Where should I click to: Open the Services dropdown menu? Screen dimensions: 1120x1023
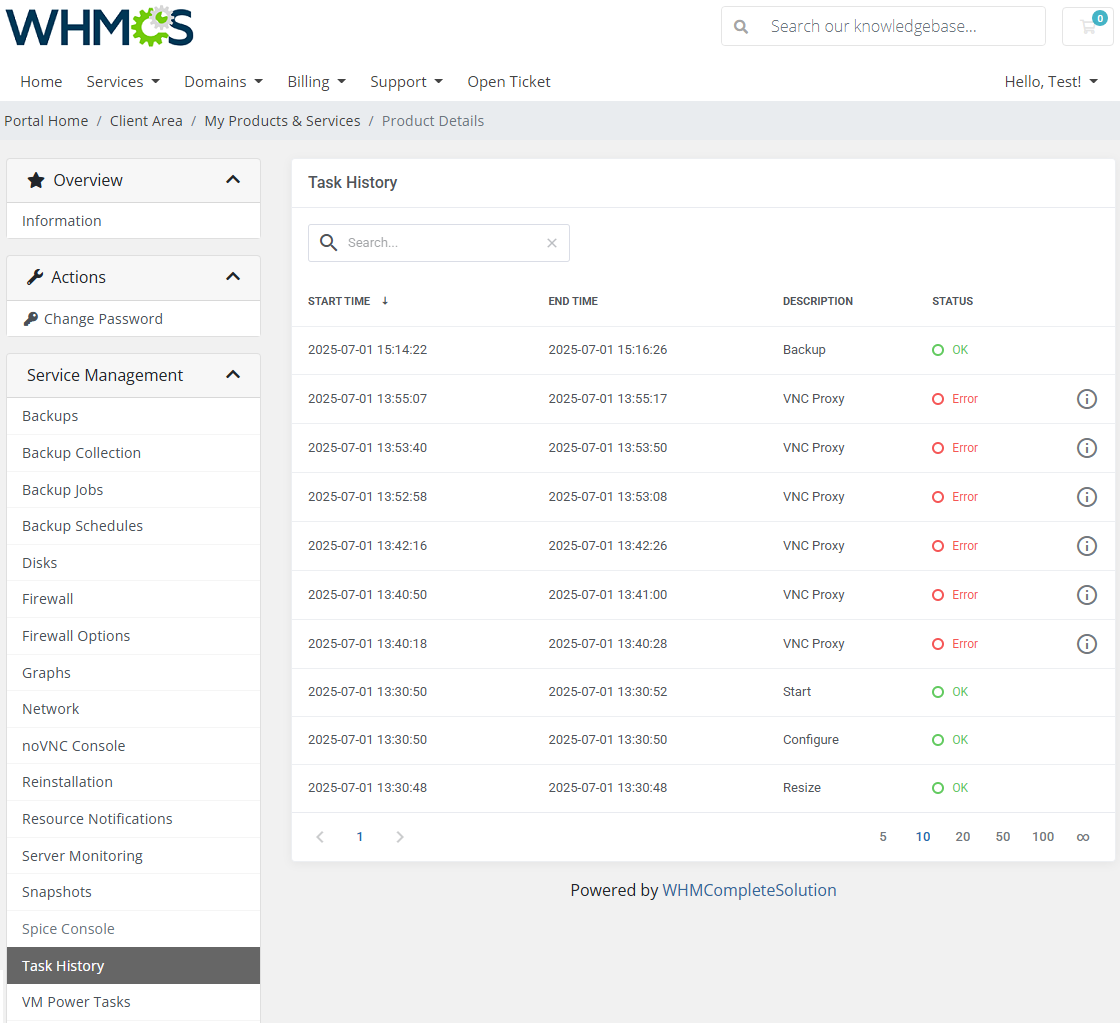[122, 82]
